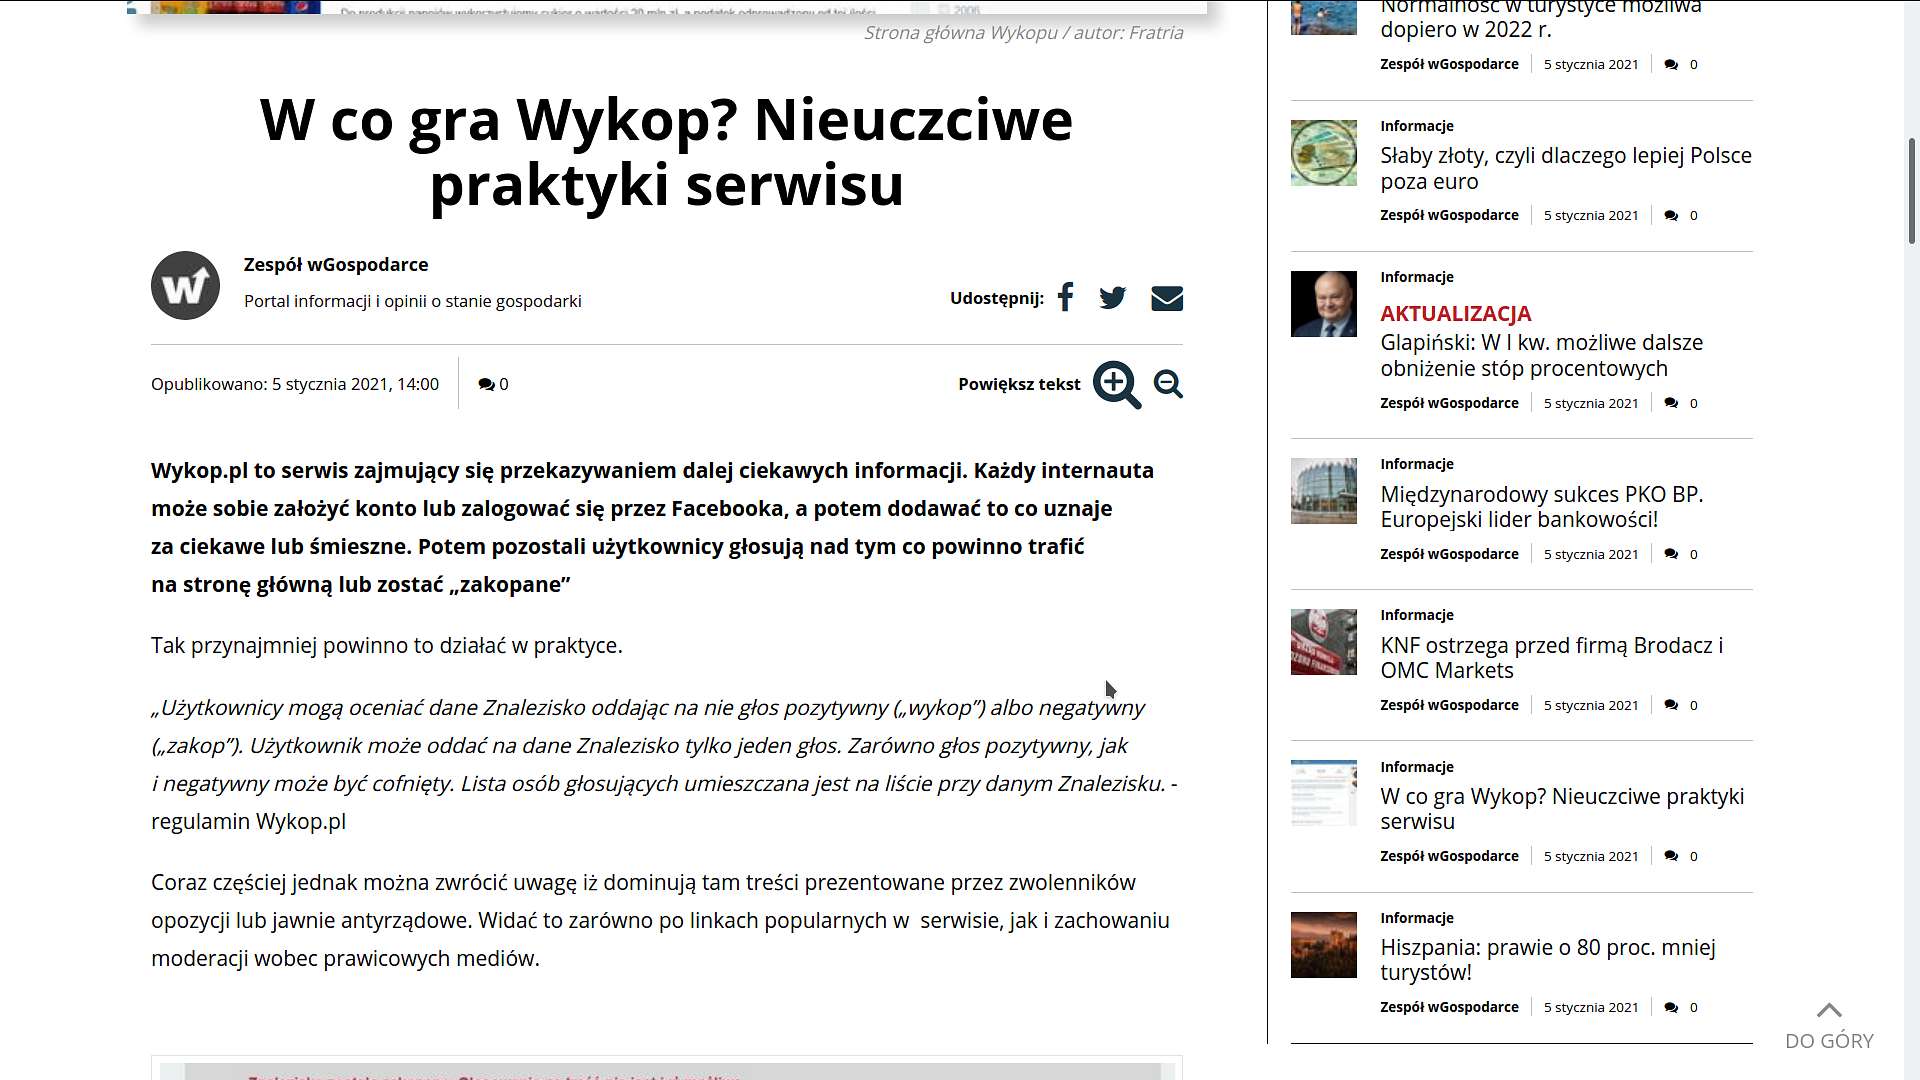Click the AKTUALIZACJA red label

click(1456, 314)
